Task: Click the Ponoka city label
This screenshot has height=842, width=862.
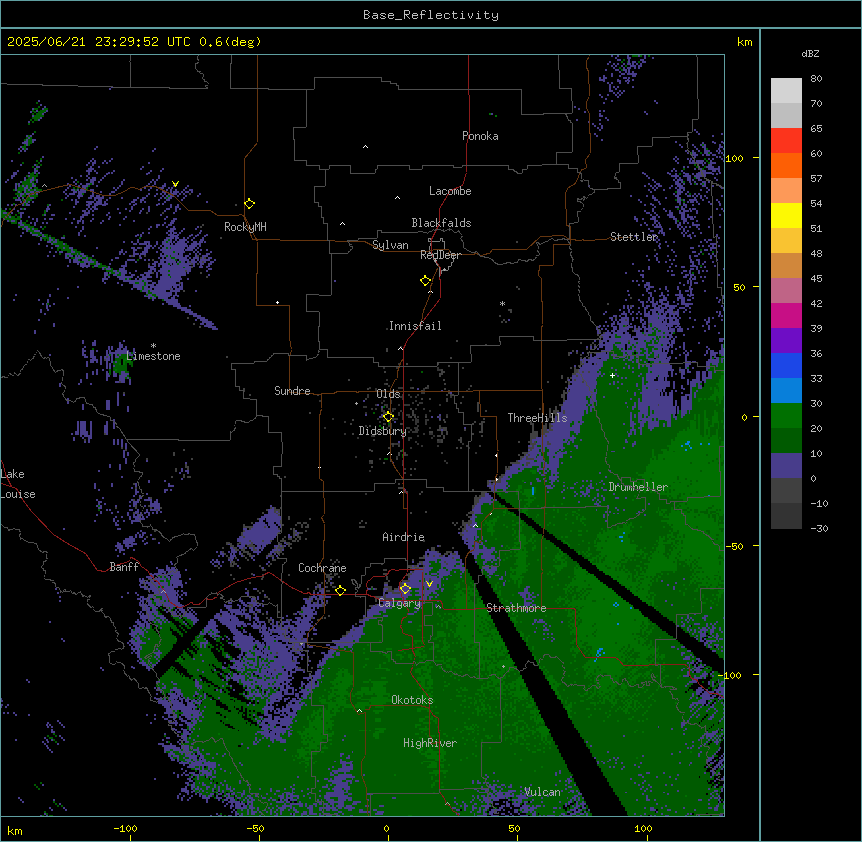Action: [480, 136]
